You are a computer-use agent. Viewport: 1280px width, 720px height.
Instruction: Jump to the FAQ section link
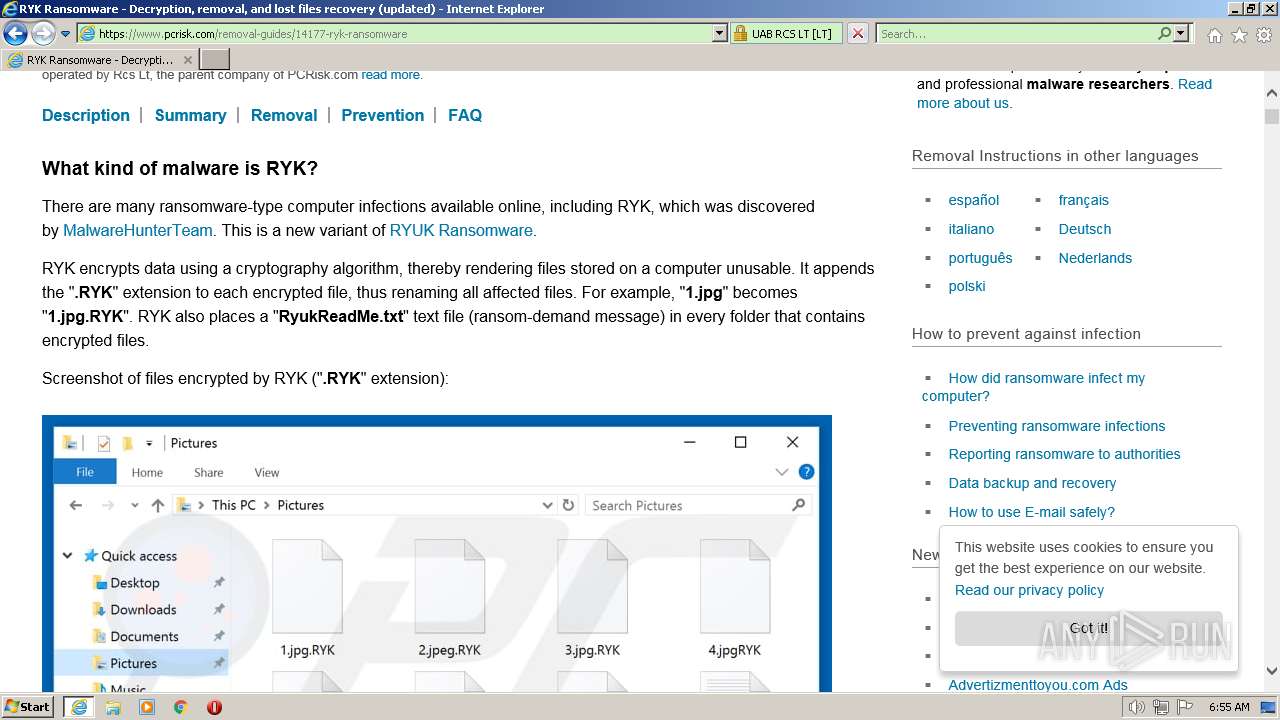465,115
